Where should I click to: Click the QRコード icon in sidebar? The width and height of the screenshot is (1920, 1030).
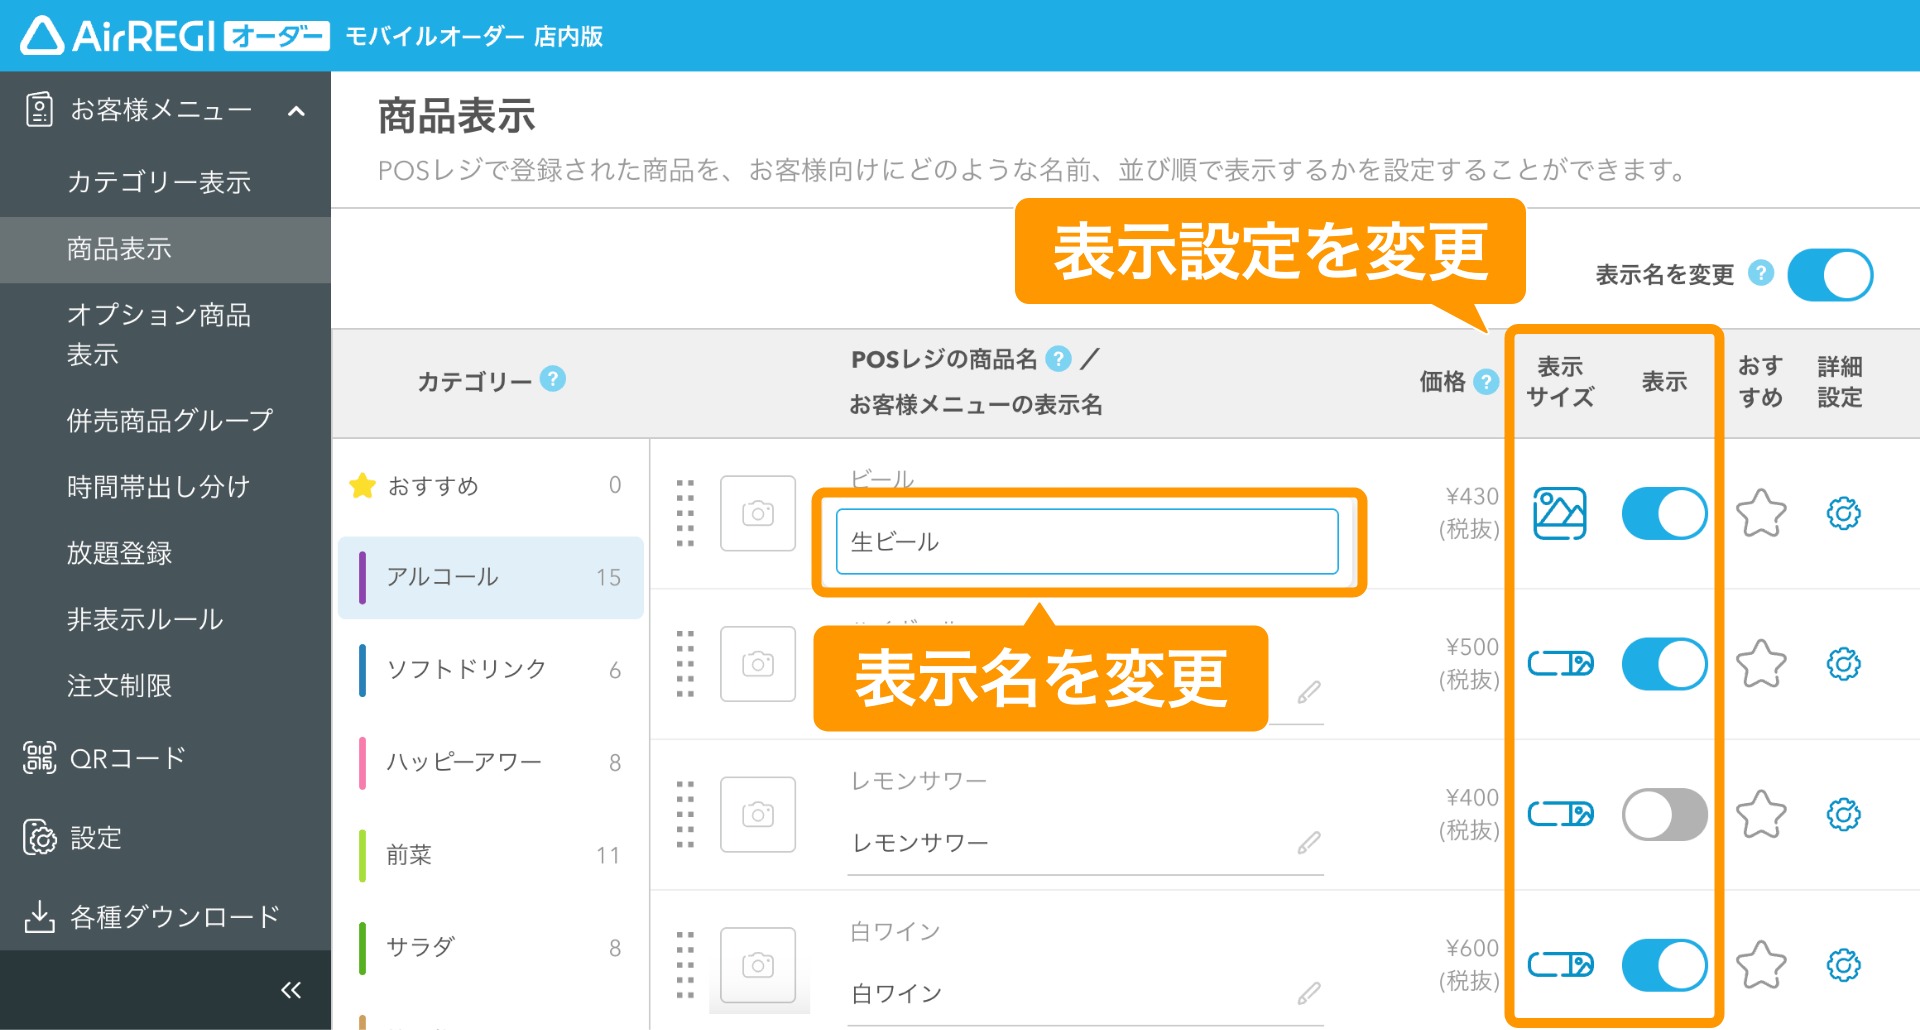tap(40, 758)
